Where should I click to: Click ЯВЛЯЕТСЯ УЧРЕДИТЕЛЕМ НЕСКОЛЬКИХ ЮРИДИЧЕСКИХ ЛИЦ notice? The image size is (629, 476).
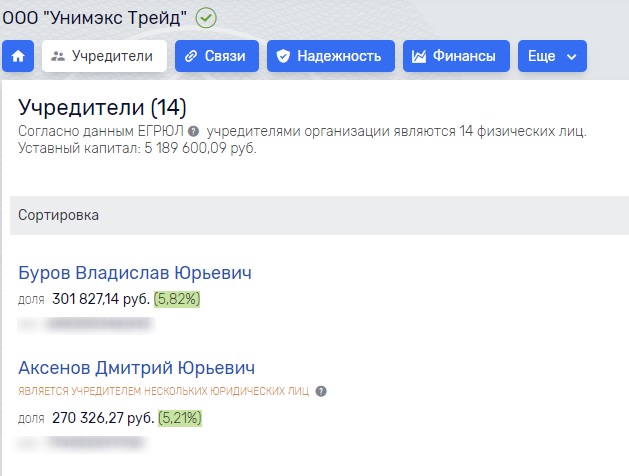164,391
